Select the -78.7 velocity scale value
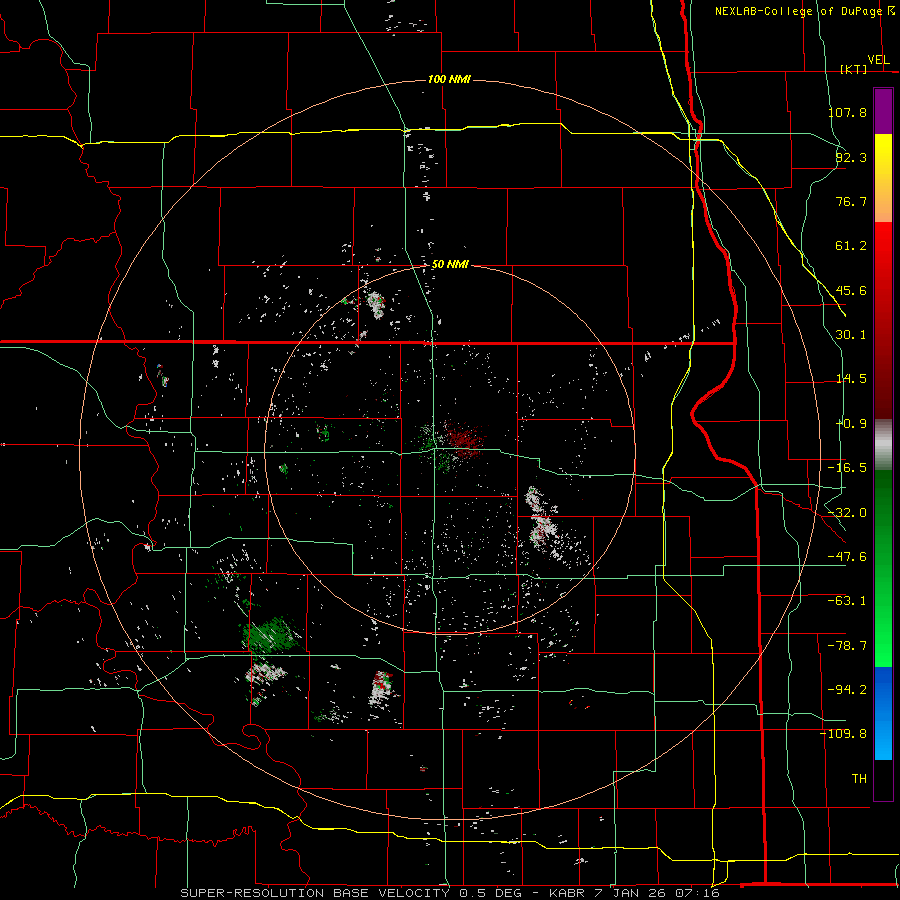Screen dimensions: 900x900 coord(847,645)
